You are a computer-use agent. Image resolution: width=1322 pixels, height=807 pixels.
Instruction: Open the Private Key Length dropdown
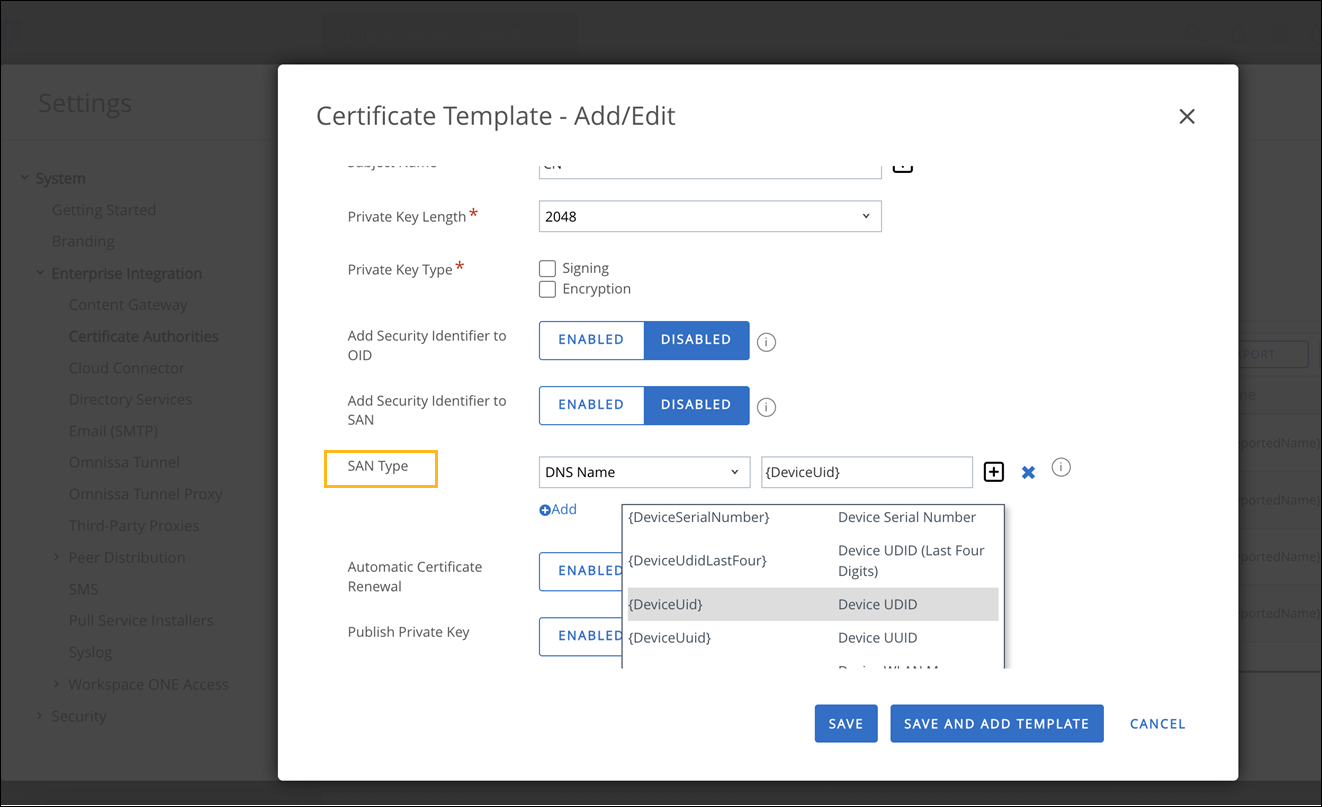point(710,217)
